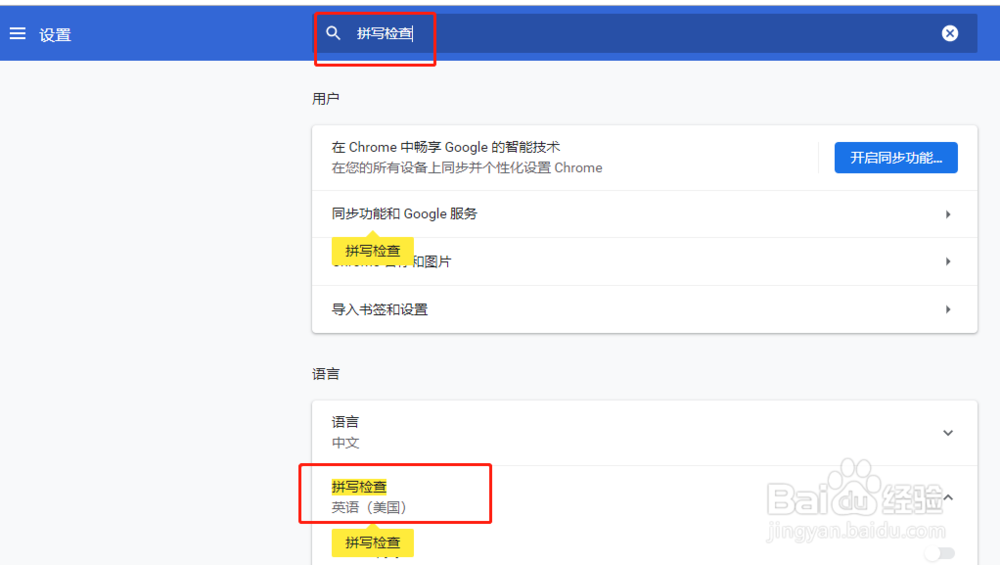Clear the search with the X icon
Viewport: 1000px width, 565px height.
[949, 33]
